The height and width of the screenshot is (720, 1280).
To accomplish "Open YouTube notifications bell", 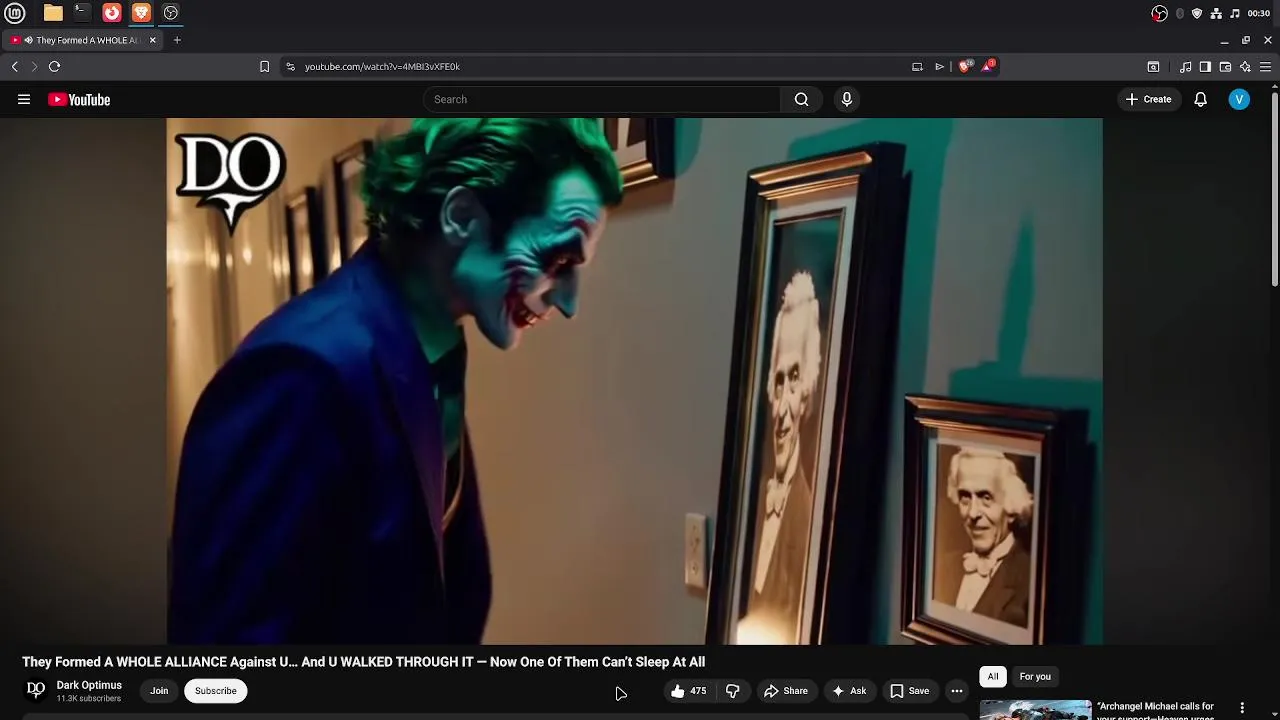I will [1200, 99].
